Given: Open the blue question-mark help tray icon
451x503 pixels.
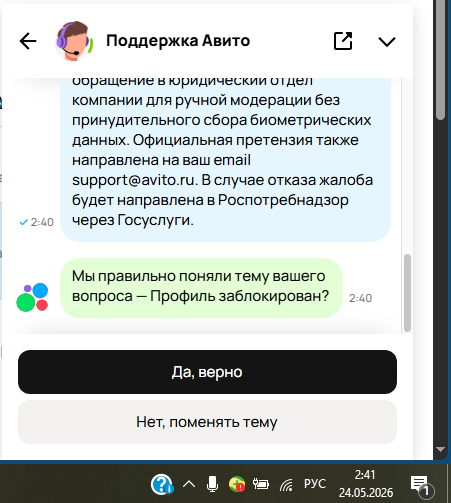Looking at the screenshot, I should 162,484.
